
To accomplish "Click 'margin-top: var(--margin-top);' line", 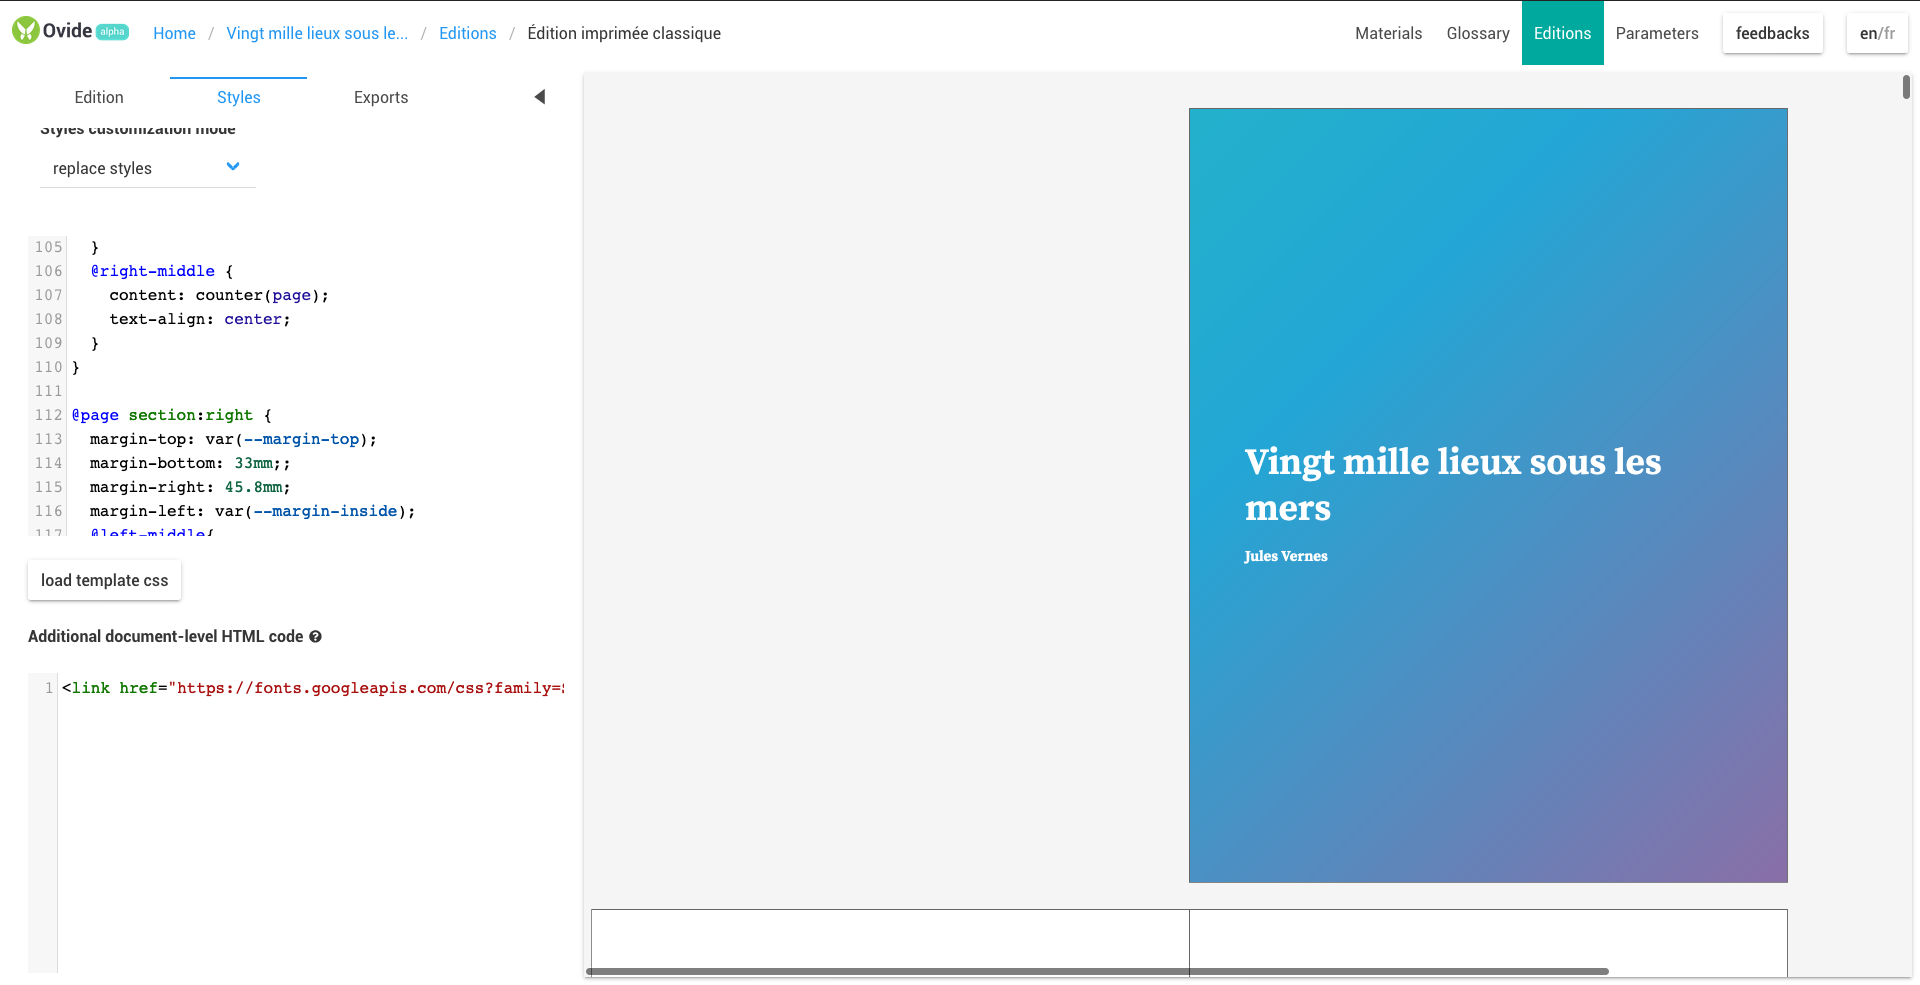I will coord(233,439).
